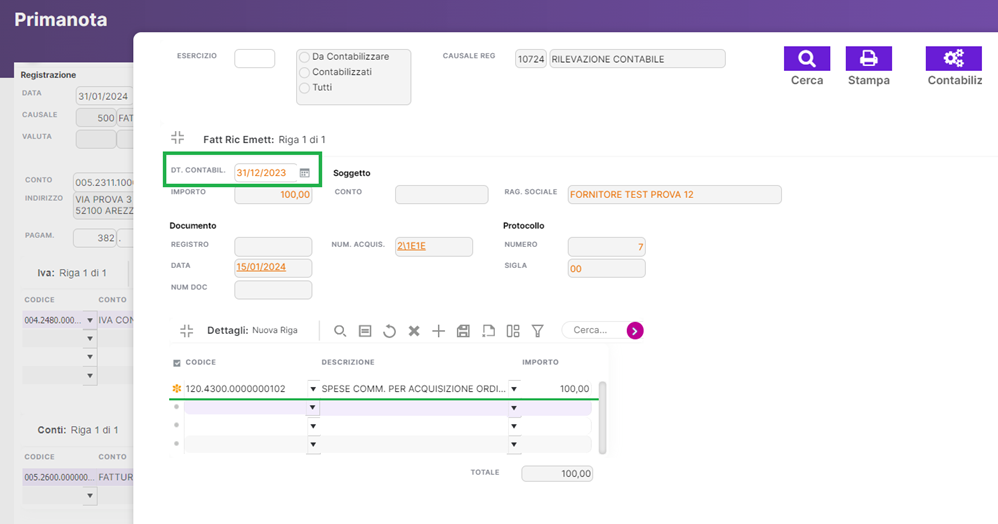Image resolution: width=998 pixels, height=524 pixels.
Task: Click the Cerca... search box in Dettagli
Action: tap(594, 330)
